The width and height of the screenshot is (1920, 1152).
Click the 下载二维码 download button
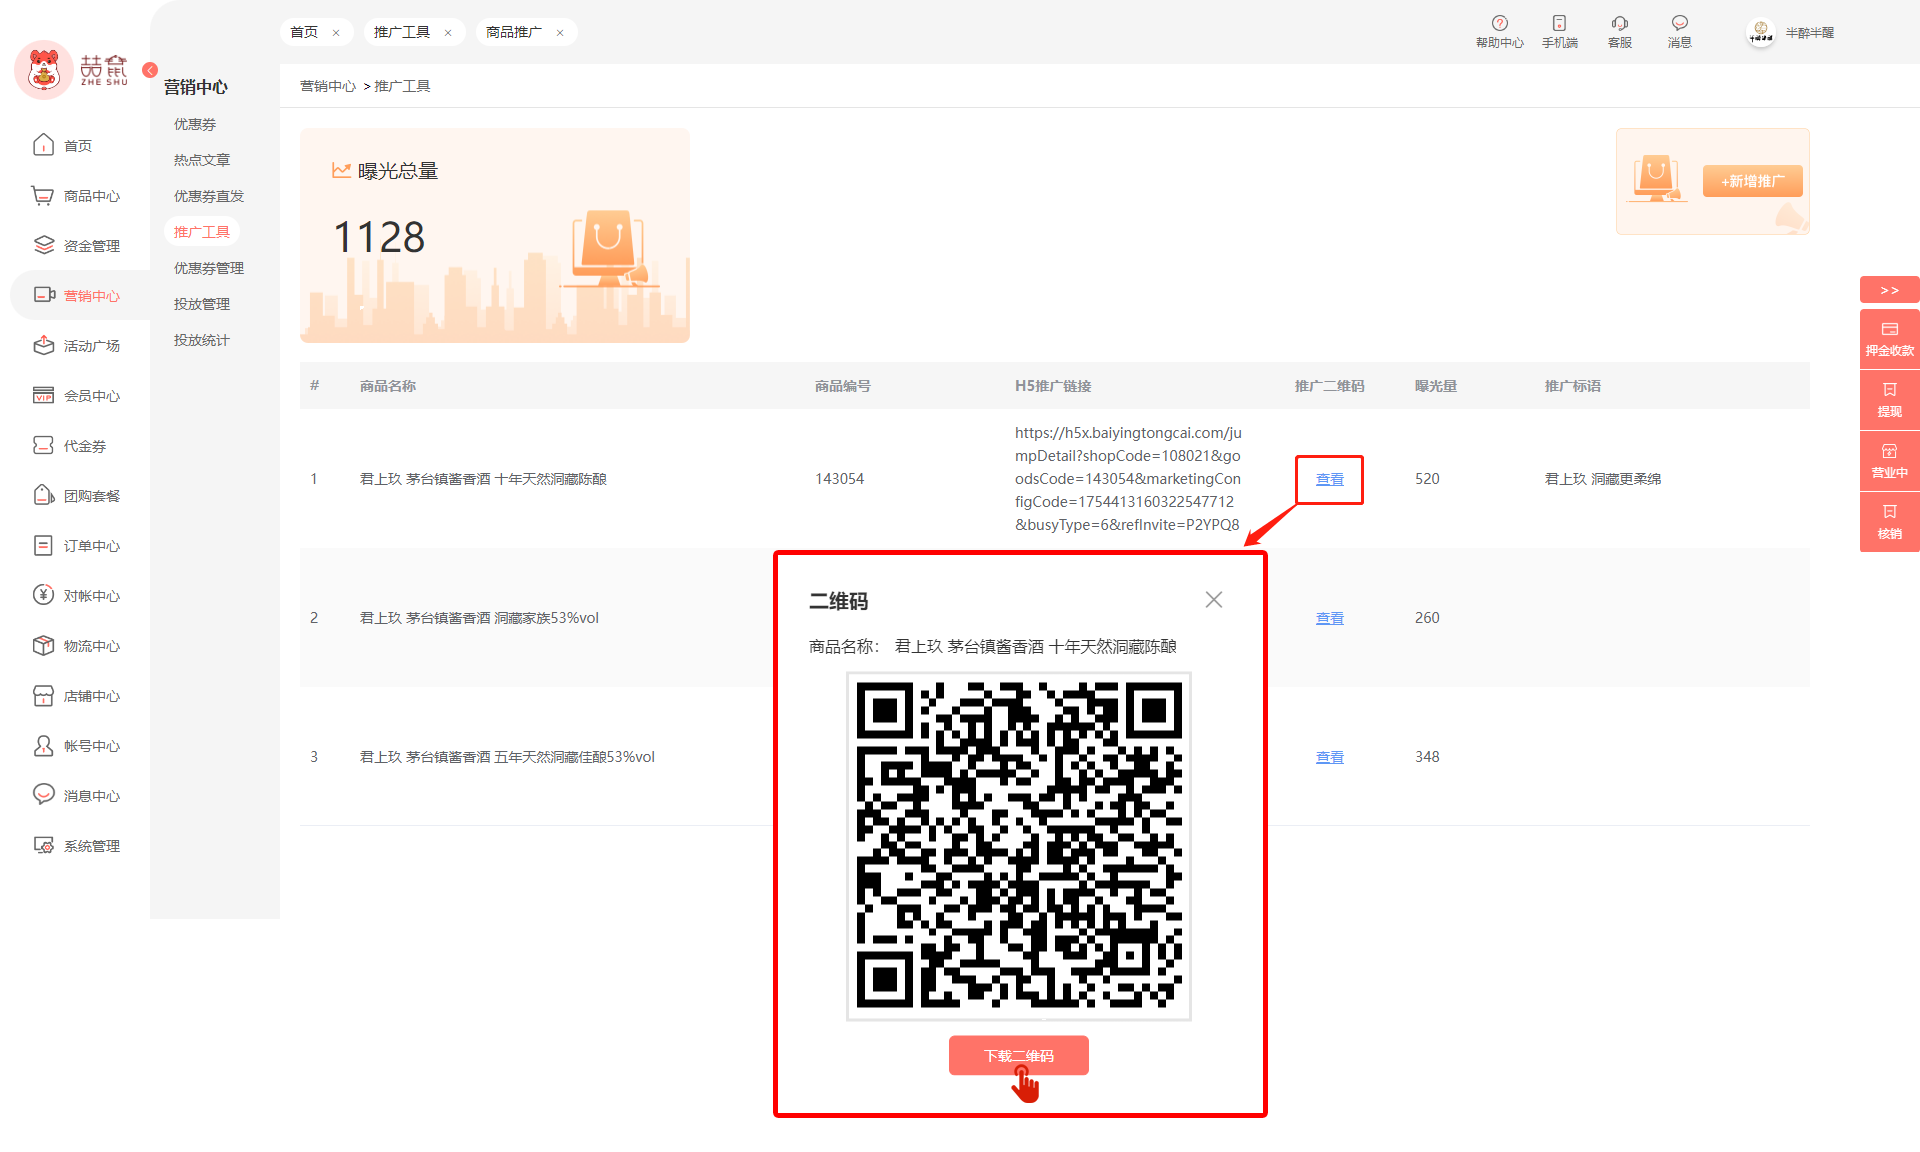pyautogui.click(x=1018, y=1056)
